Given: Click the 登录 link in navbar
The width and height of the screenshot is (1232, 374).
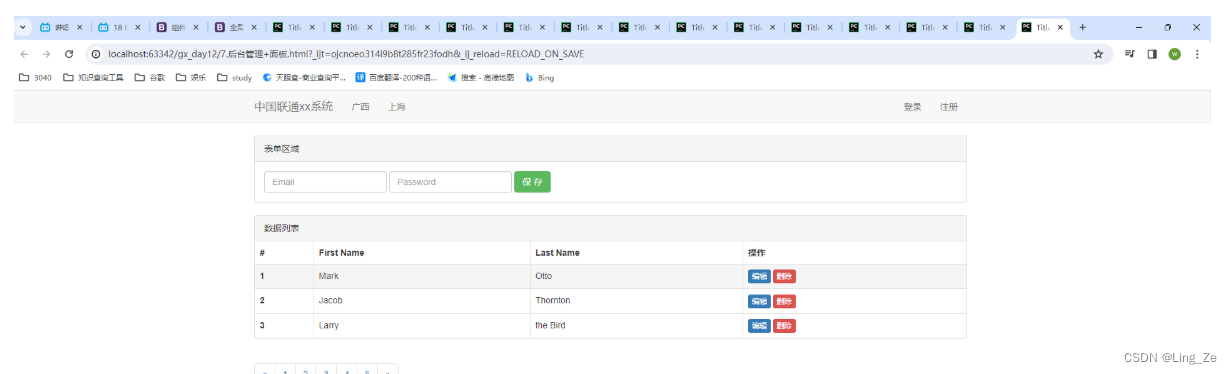Looking at the screenshot, I should pyautogui.click(x=912, y=107).
